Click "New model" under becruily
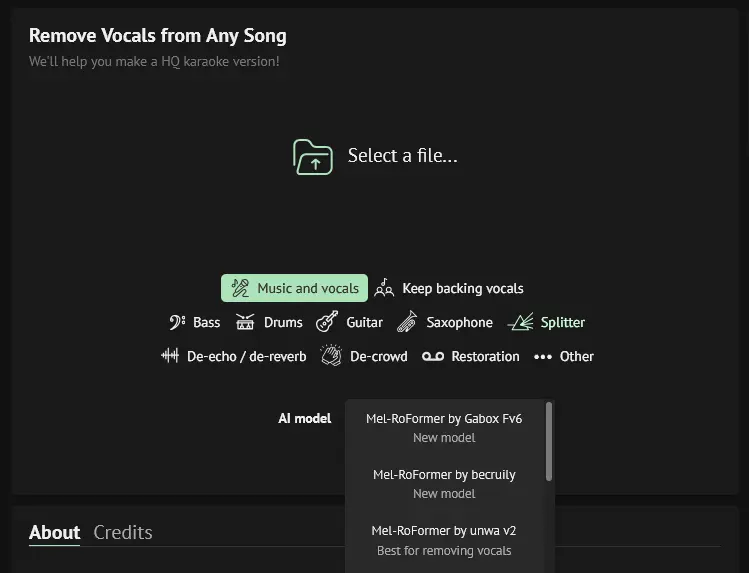 click(444, 493)
